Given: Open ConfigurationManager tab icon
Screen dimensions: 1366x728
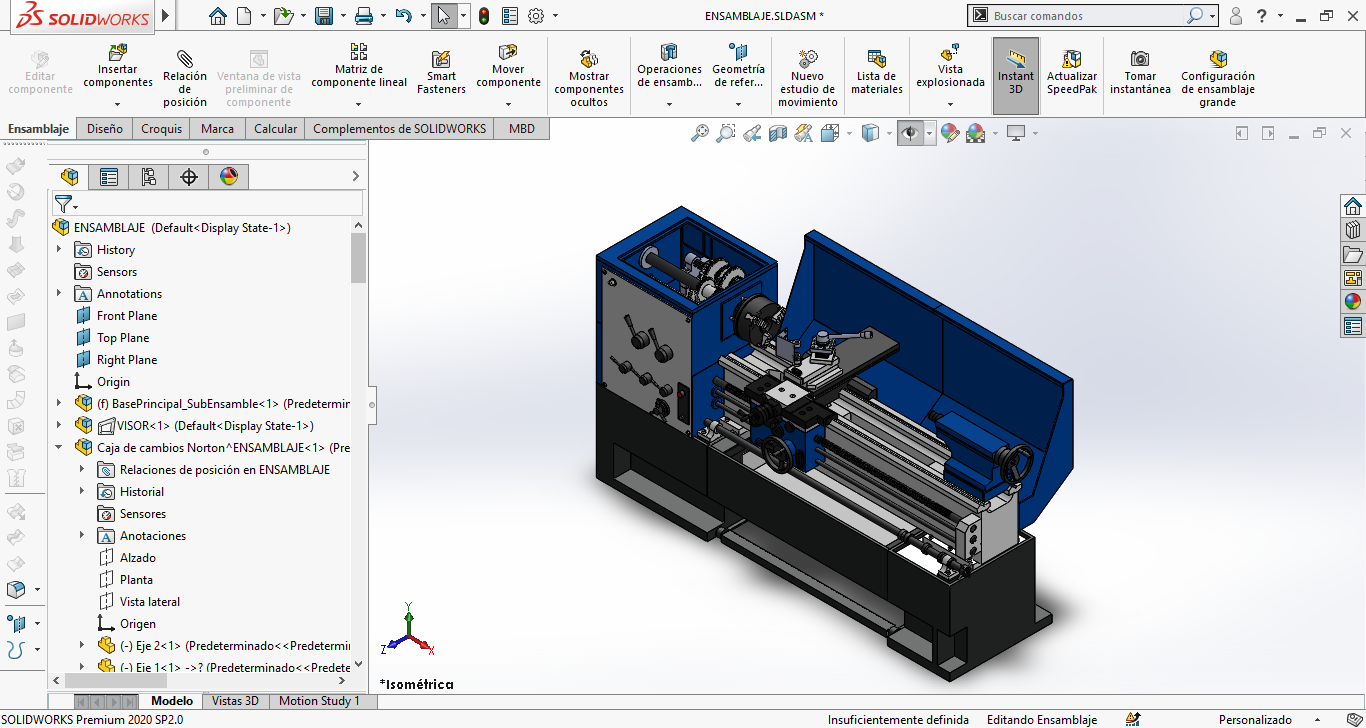Looking at the screenshot, I should point(149,177).
